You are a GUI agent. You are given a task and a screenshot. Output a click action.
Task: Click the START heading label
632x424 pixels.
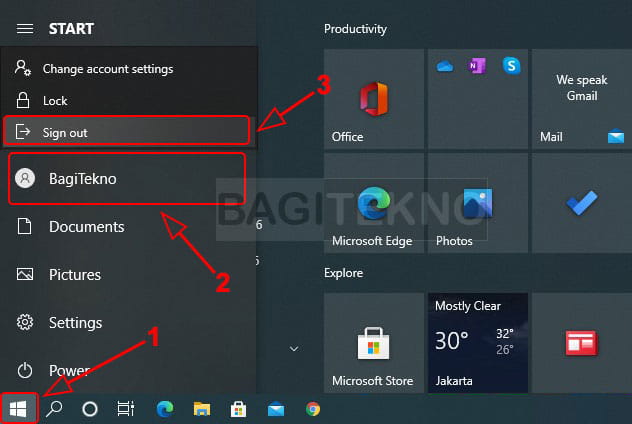[x=71, y=29]
